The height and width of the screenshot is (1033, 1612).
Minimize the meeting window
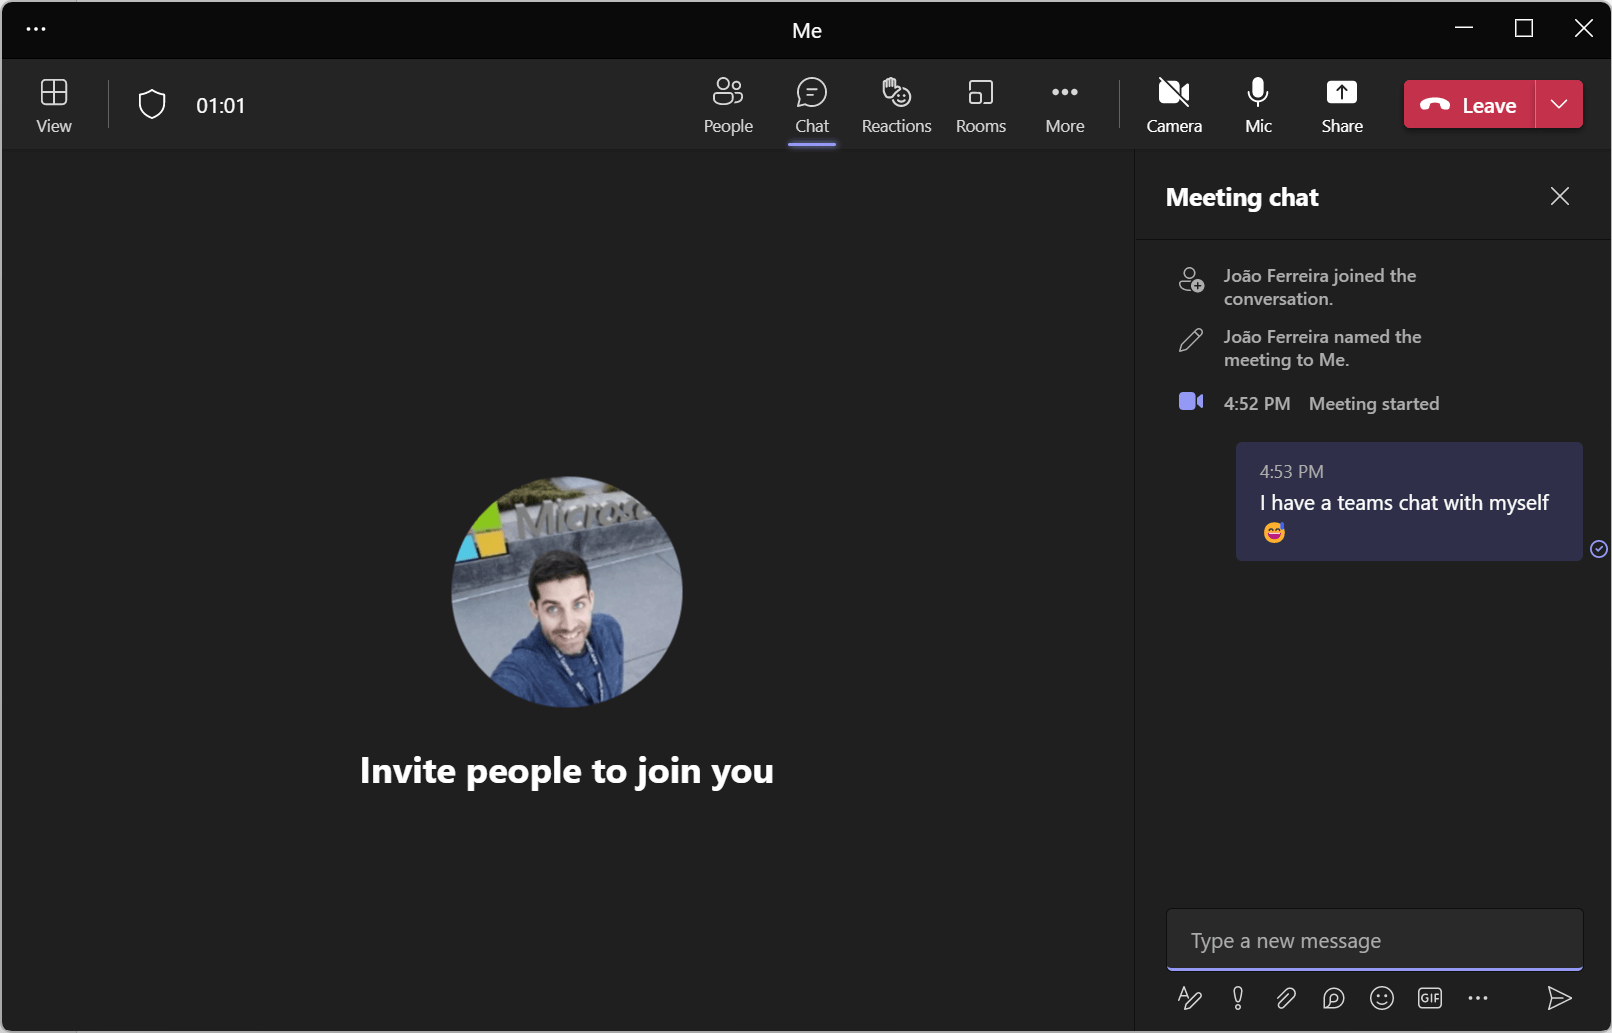tap(1464, 28)
